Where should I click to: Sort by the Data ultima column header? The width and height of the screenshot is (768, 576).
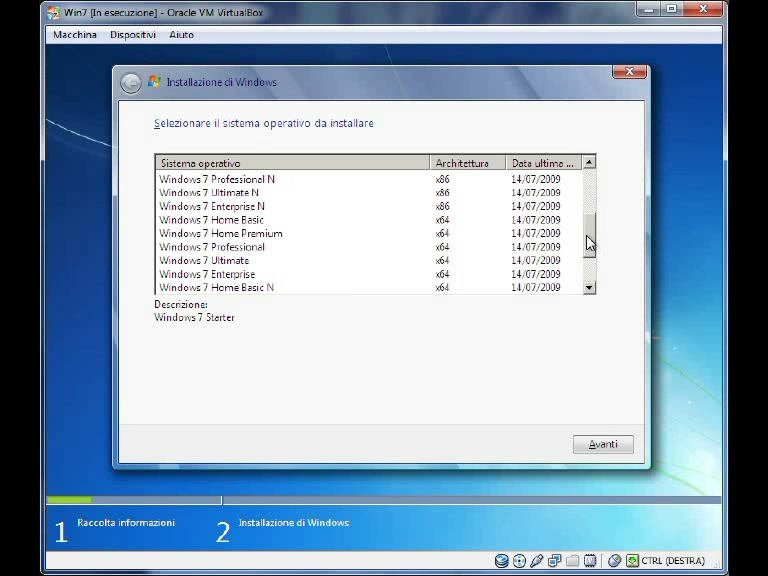coord(544,163)
